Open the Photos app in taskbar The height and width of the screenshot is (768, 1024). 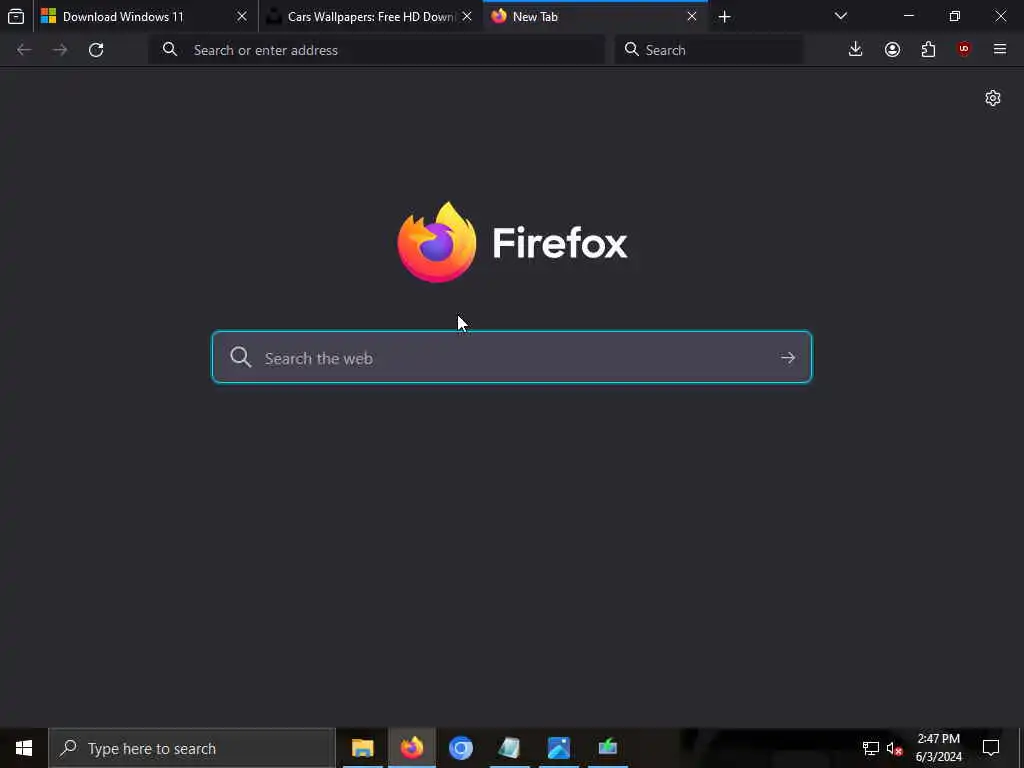(558, 748)
